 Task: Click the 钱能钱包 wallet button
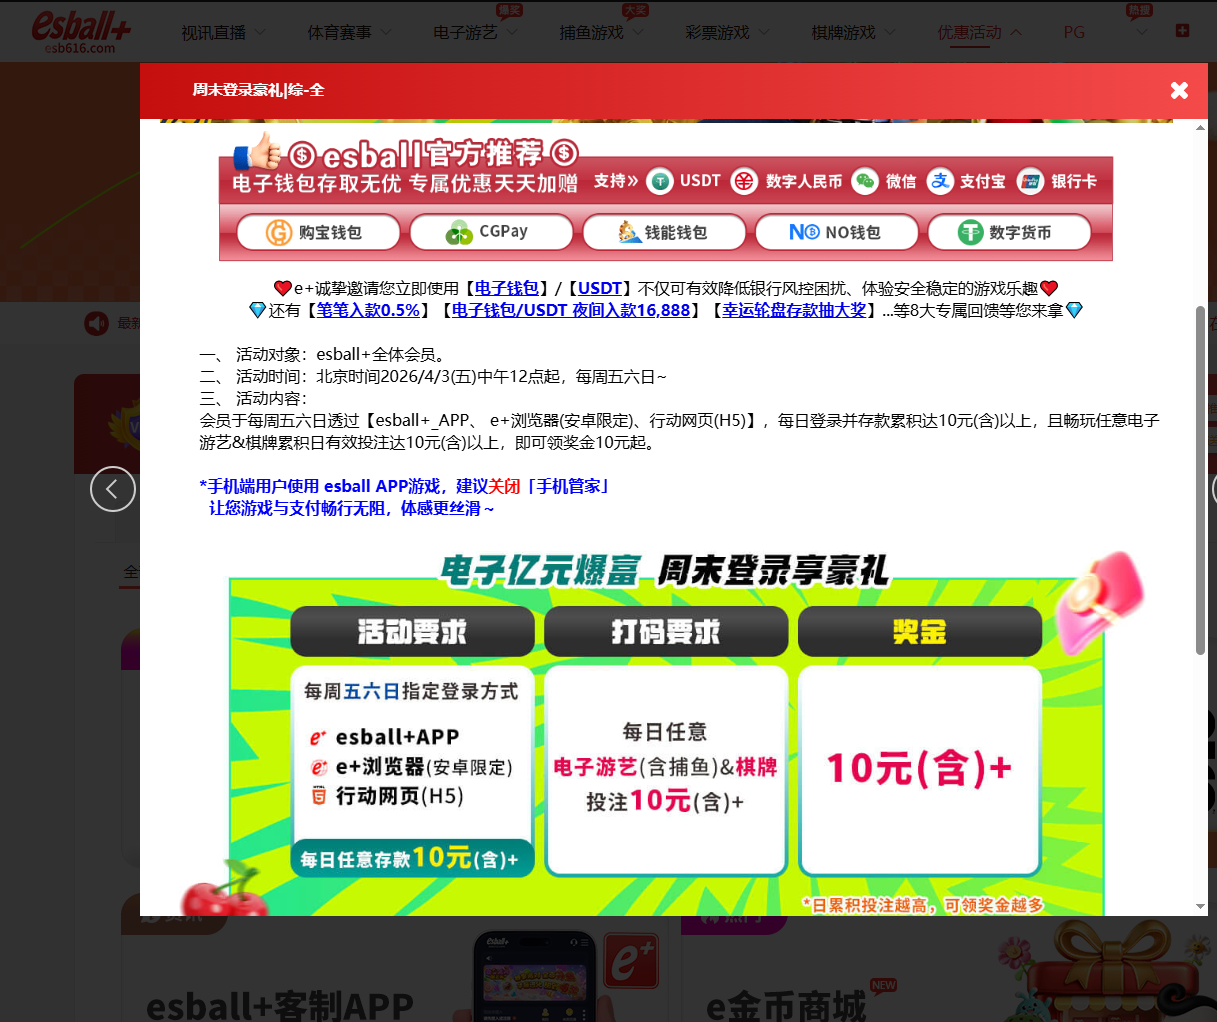[664, 232]
